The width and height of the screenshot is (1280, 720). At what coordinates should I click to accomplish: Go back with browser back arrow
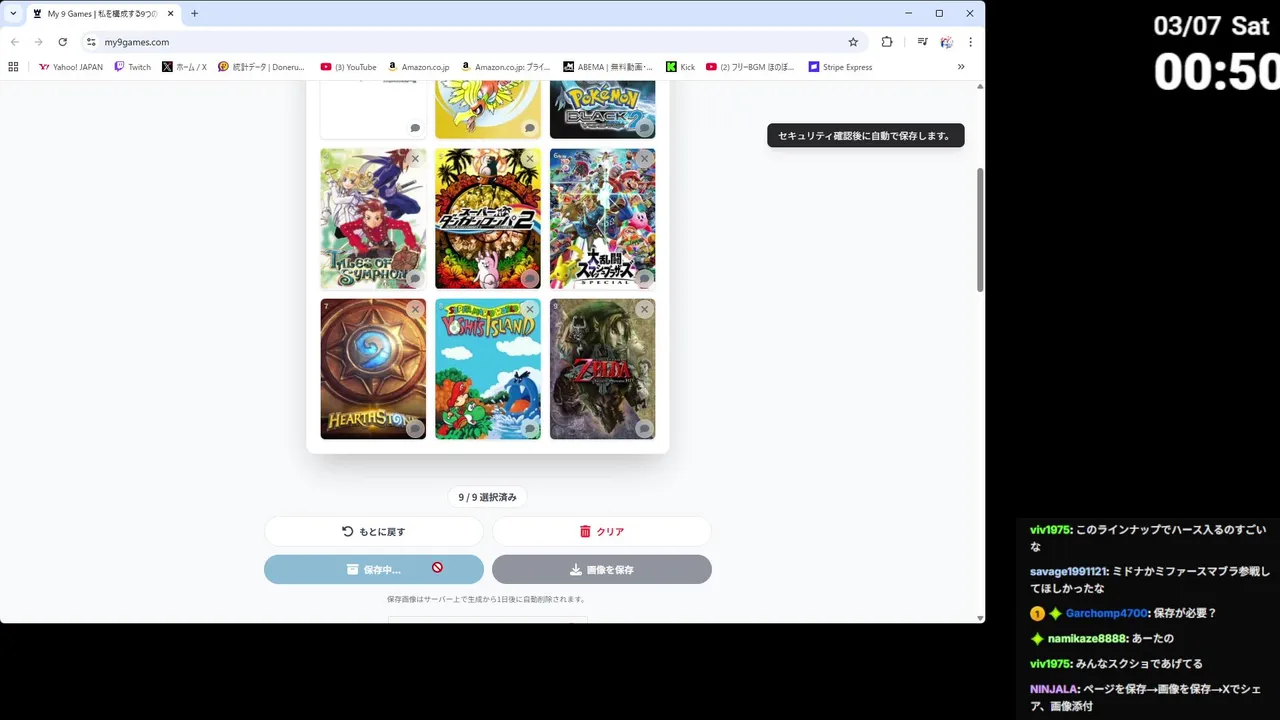[14, 42]
